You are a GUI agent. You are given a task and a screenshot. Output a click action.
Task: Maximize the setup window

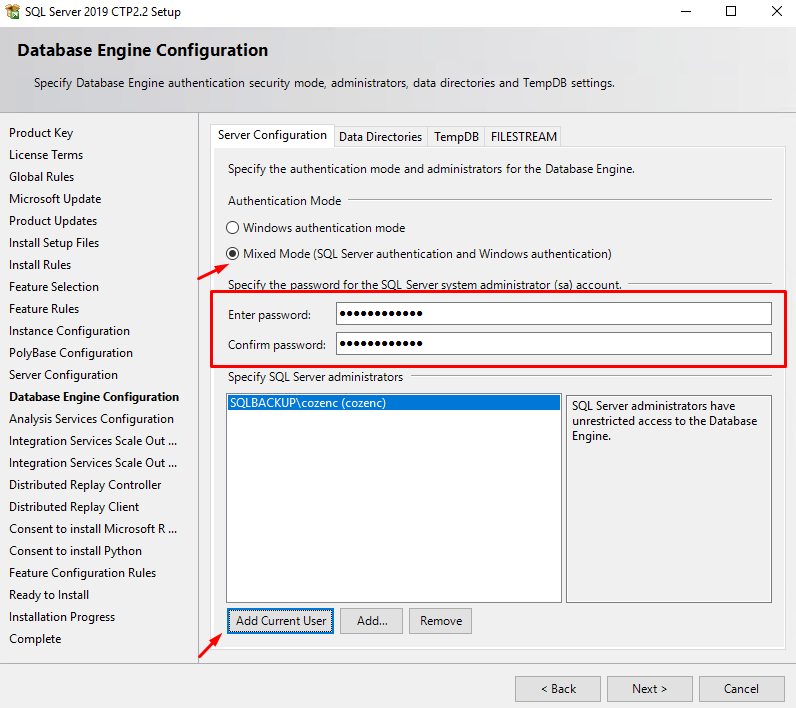[x=731, y=11]
